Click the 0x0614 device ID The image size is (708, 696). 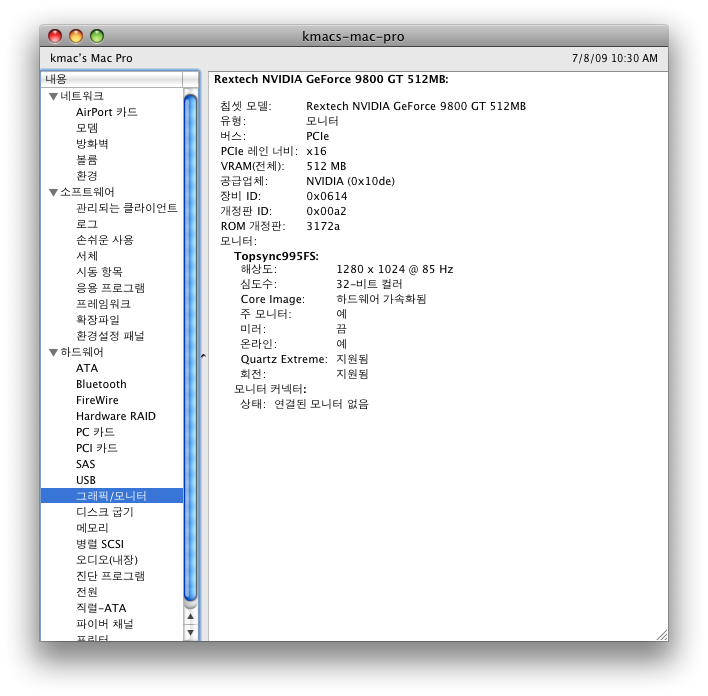pyautogui.click(x=326, y=196)
